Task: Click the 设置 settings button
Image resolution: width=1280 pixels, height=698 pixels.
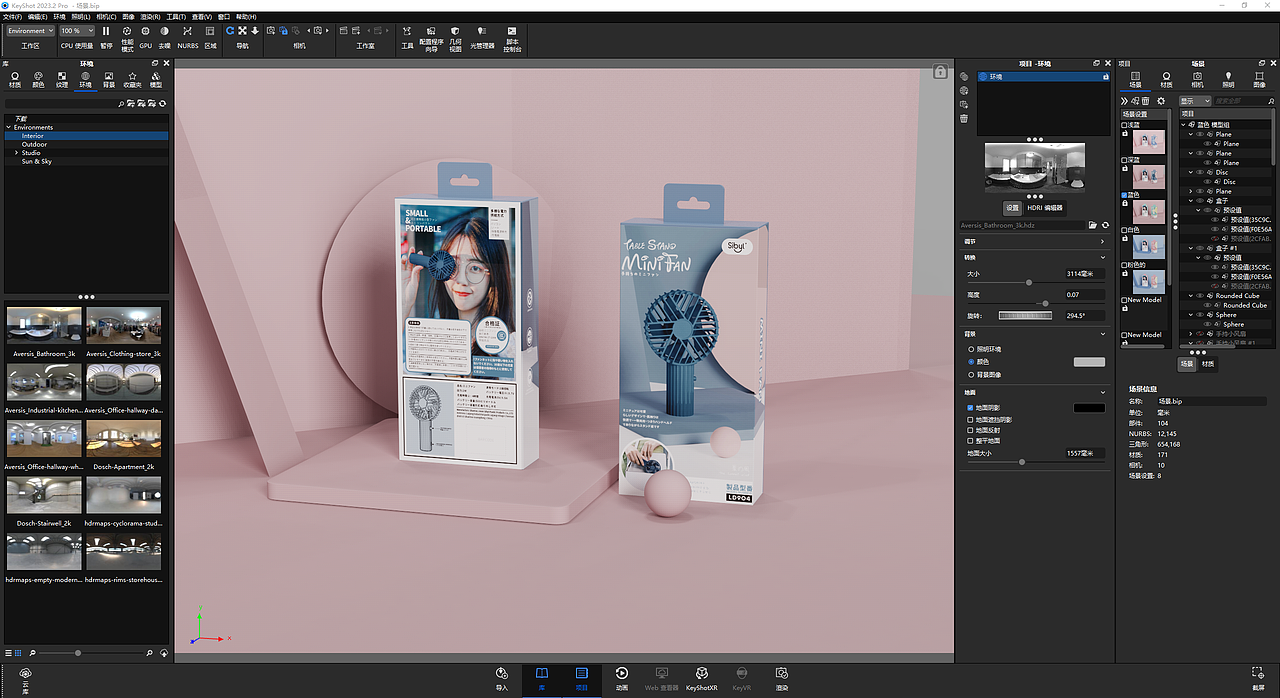Action: 1012,208
